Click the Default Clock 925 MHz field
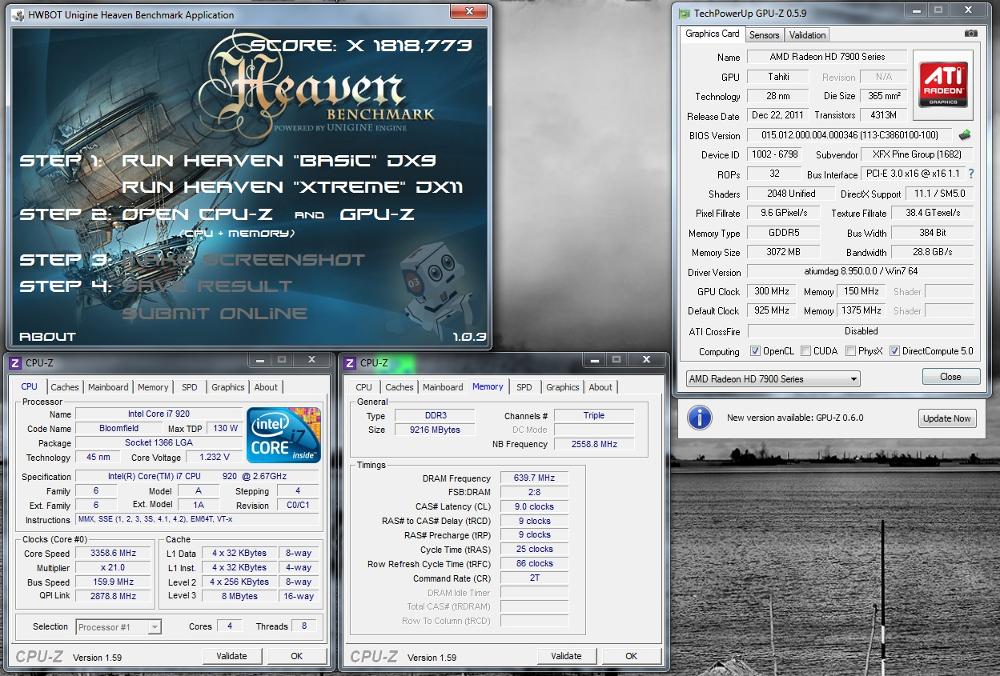The width and height of the screenshot is (1000, 676). [772, 311]
